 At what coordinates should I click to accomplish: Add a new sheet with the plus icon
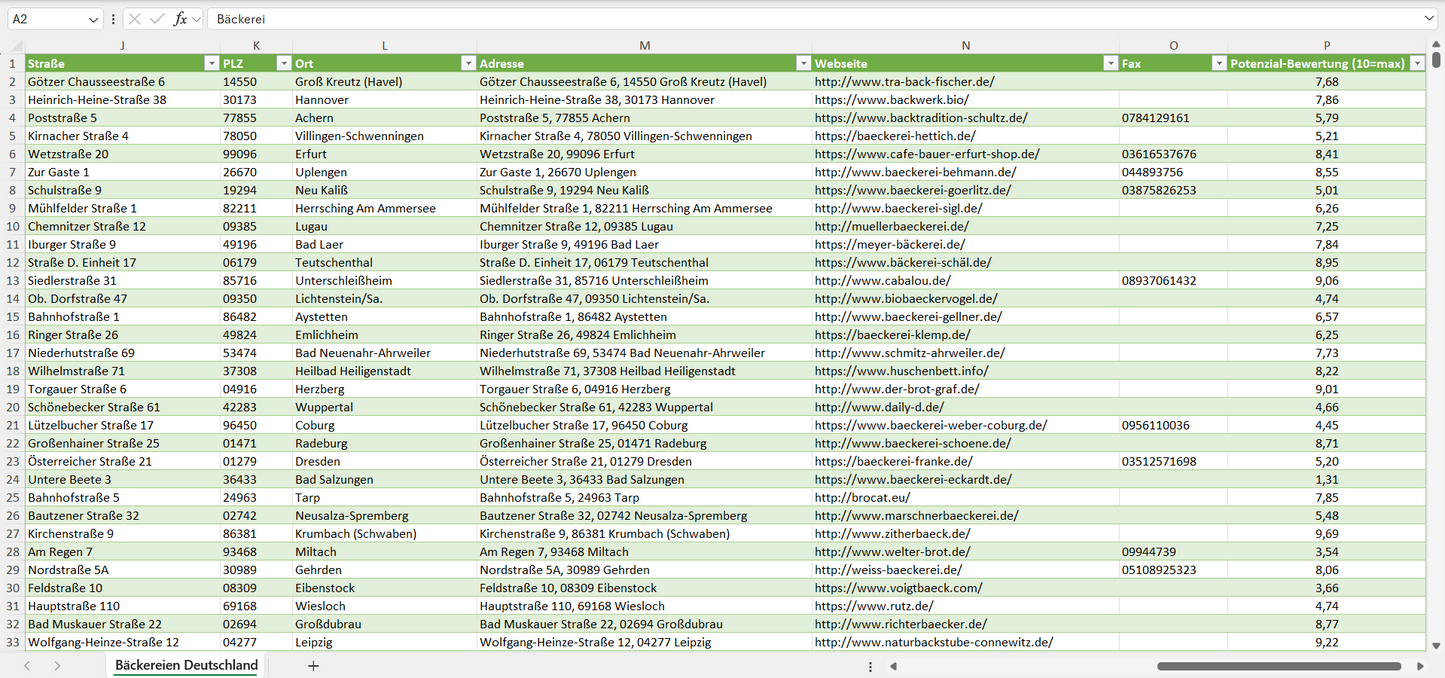tap(313, 665)
